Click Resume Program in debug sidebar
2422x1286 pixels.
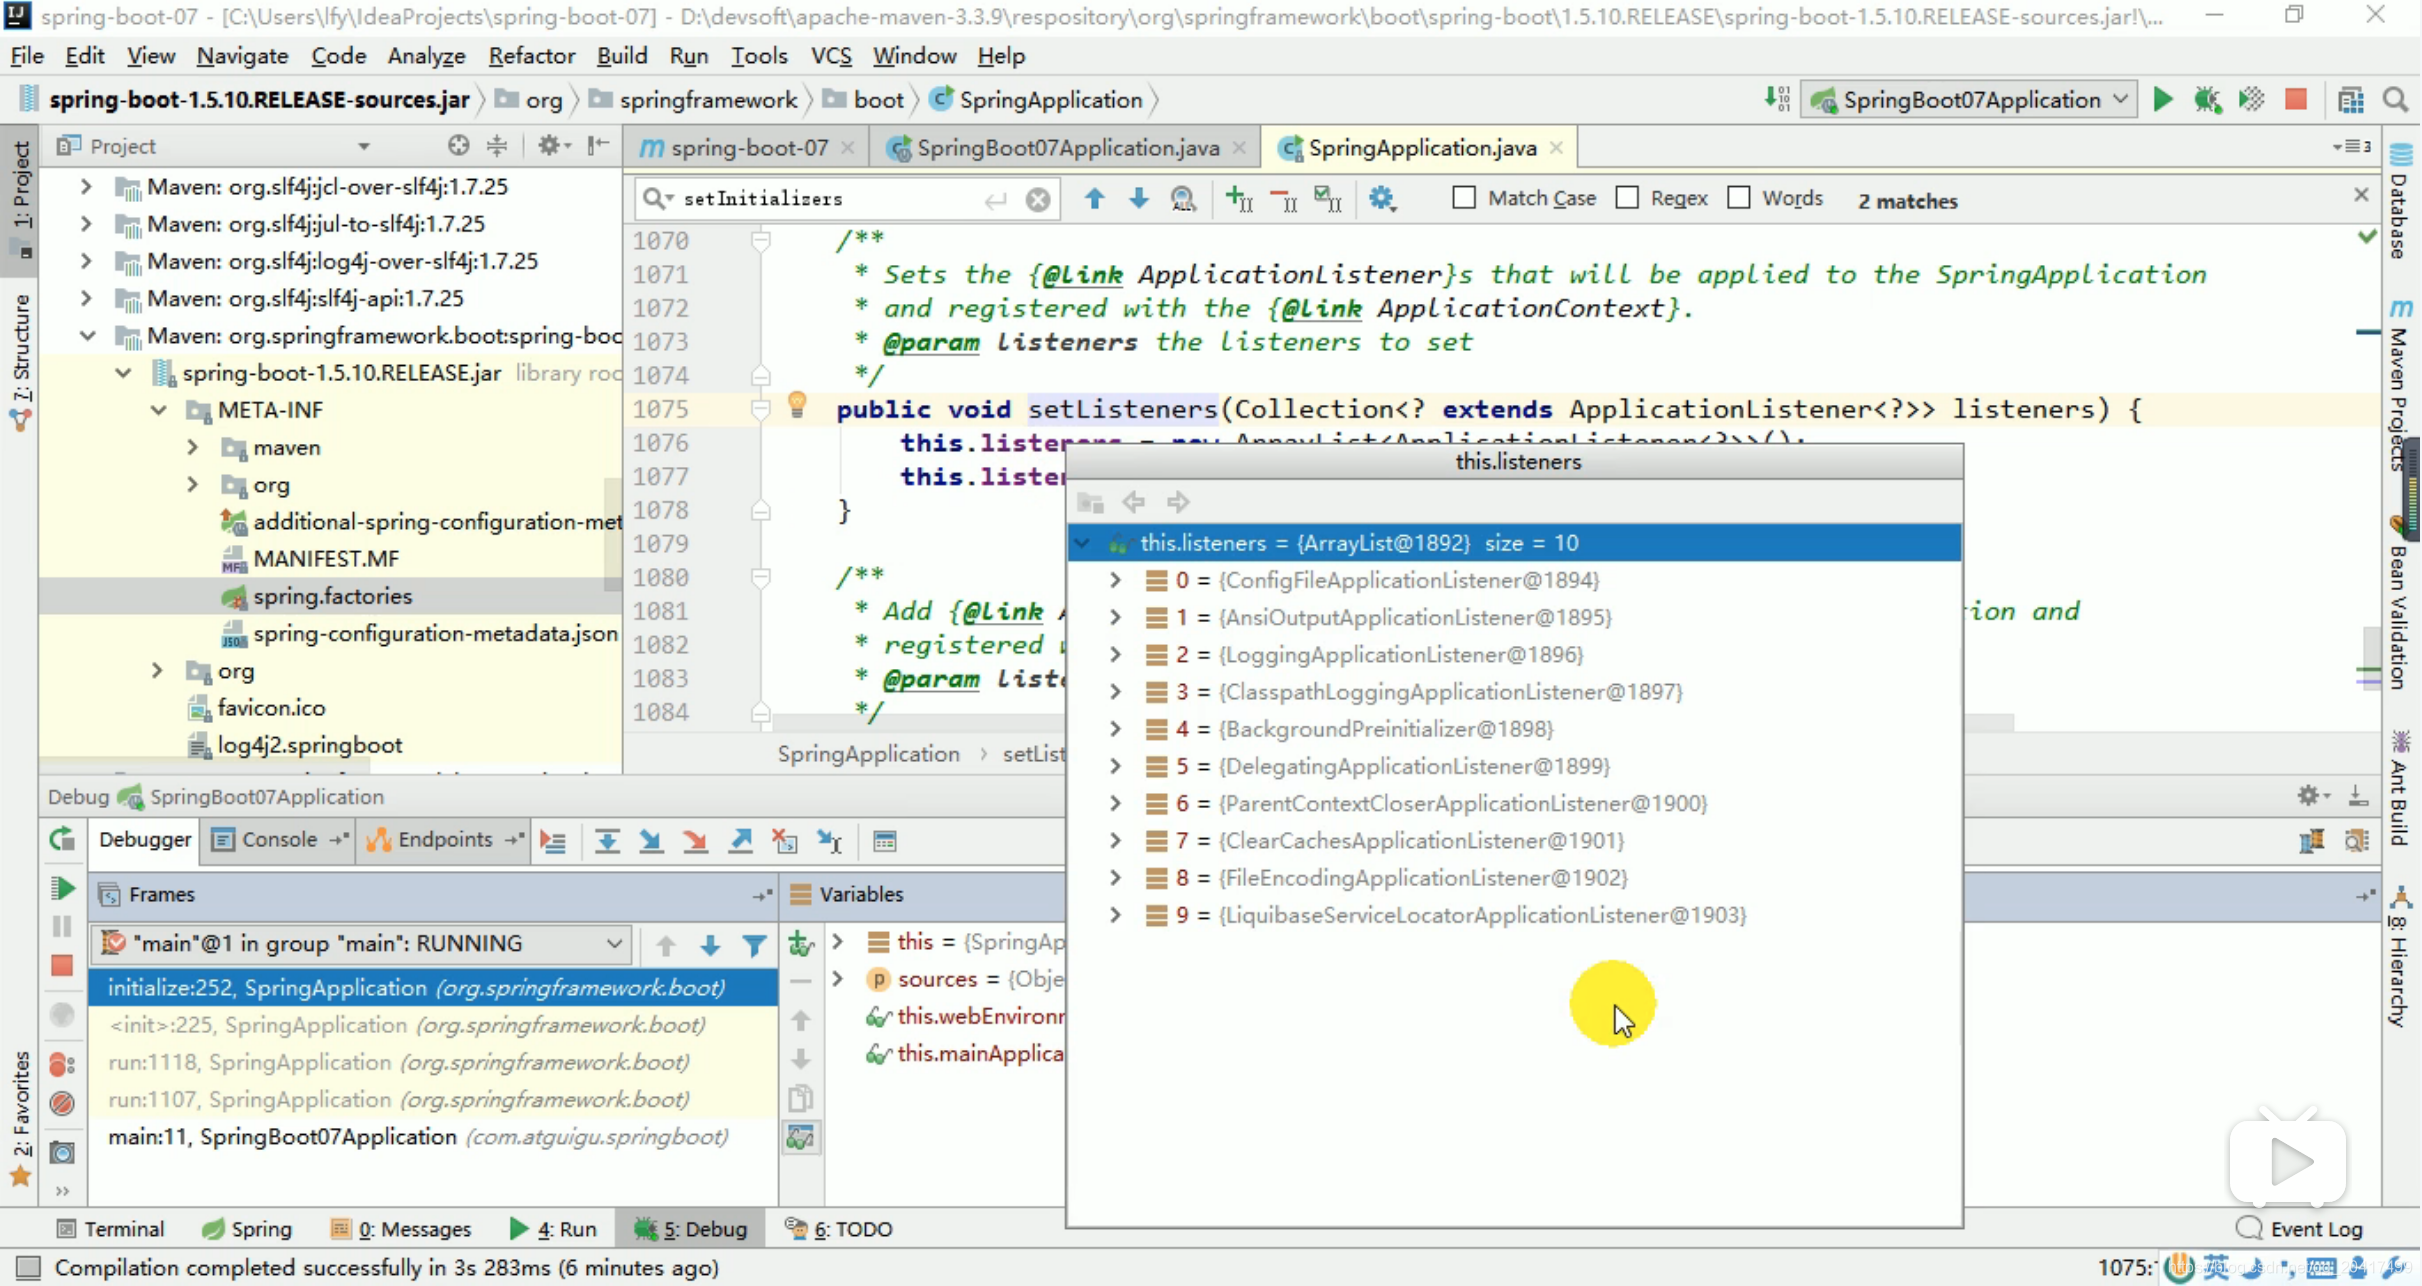point(62,888)
